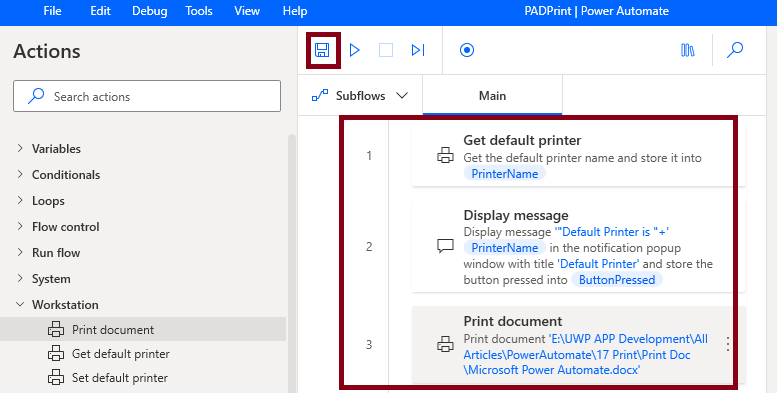Click the Workstation label in Actions pane
This screenshot has height=393, width=777.
click(x=65, y=304)
